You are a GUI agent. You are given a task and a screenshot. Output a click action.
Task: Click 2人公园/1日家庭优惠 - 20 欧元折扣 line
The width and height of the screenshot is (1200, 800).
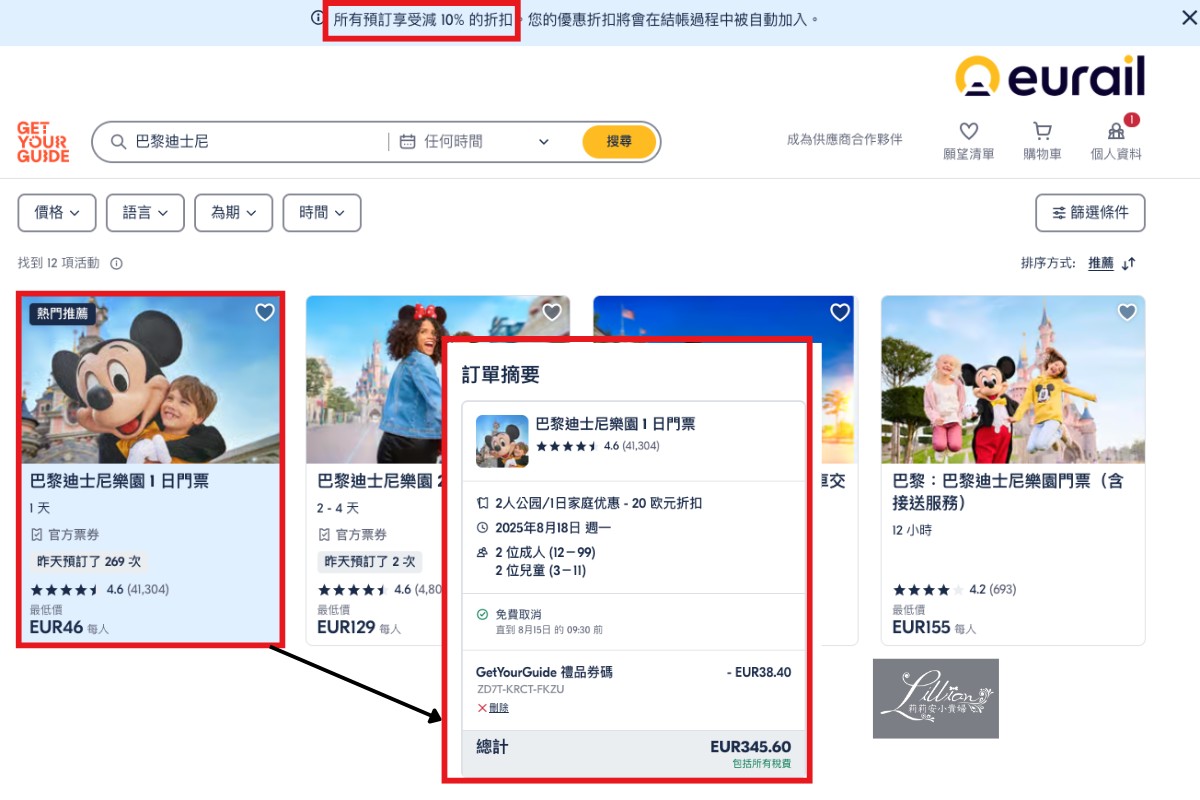598,503
